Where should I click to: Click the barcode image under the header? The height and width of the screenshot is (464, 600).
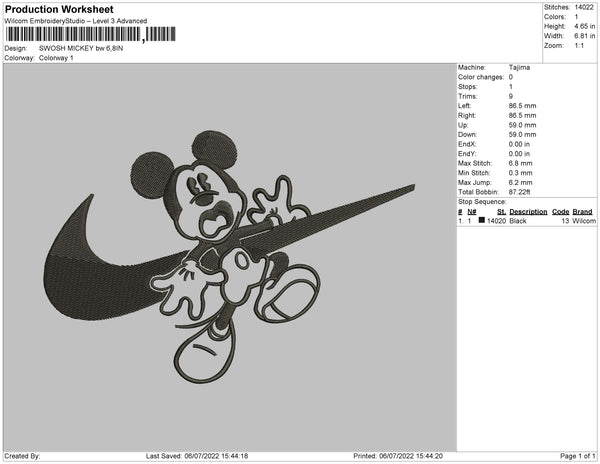[90, 34]
